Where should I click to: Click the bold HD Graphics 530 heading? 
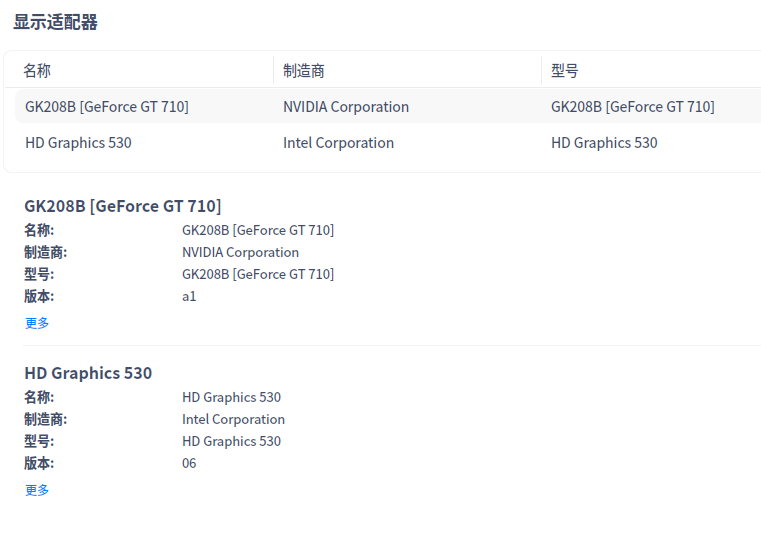88,373
